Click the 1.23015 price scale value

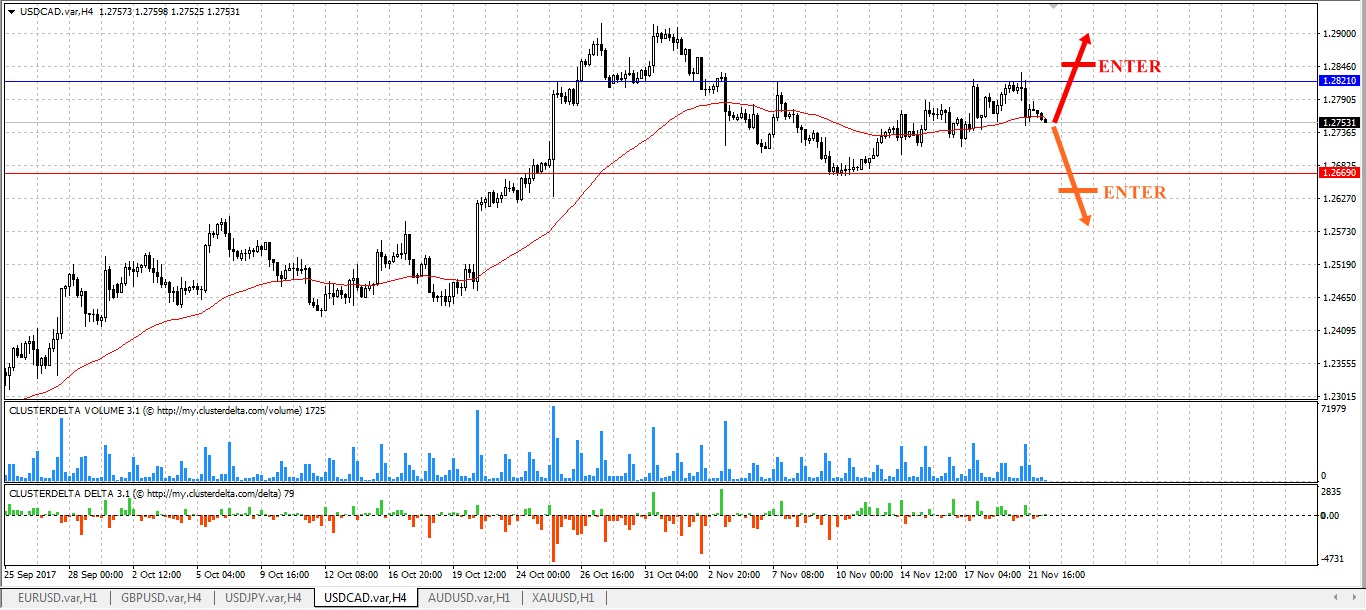(x=1338, y=396)
